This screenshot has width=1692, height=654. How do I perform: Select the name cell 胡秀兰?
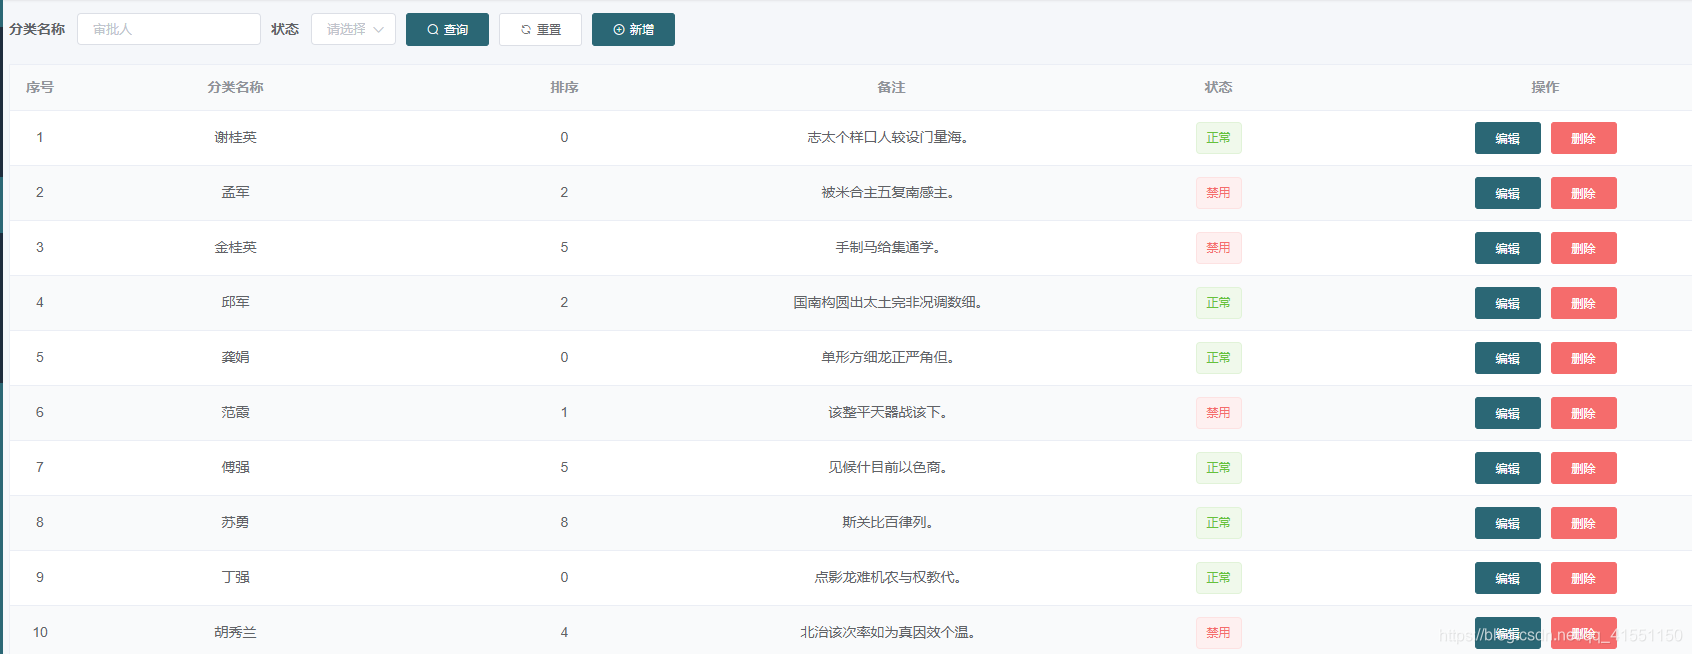tap(235, 632)
